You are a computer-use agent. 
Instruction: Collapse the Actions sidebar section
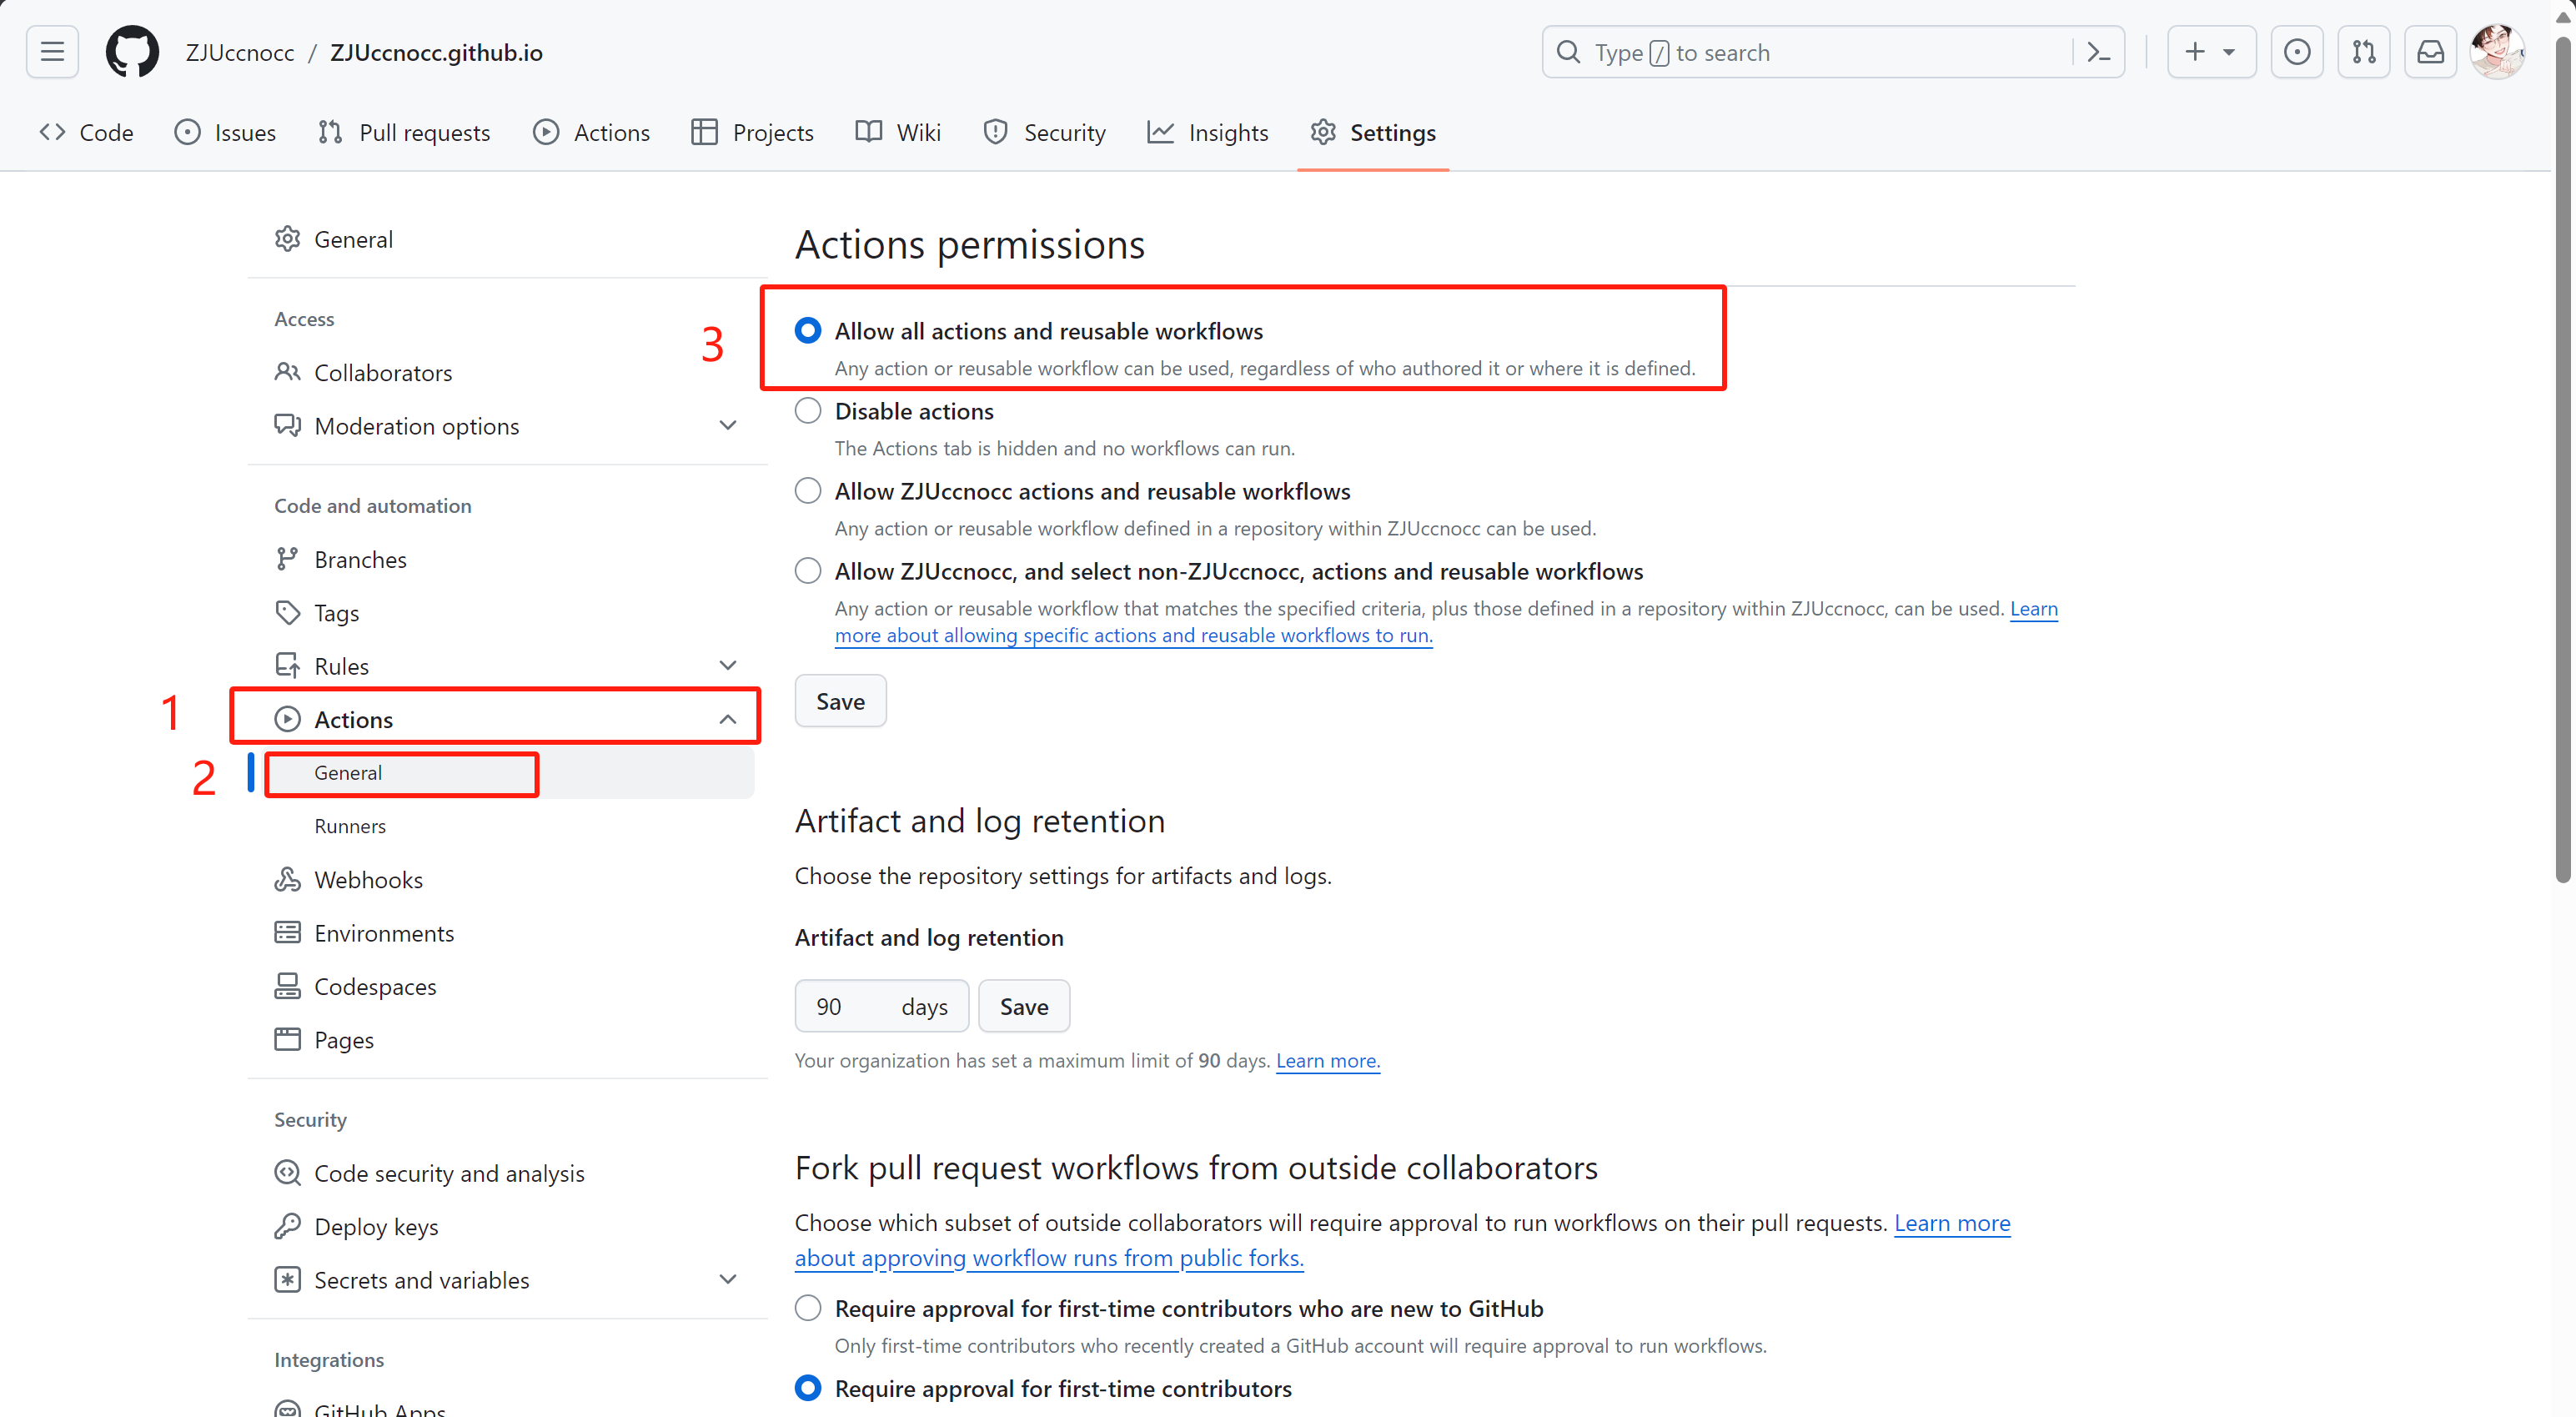(728, 718)
